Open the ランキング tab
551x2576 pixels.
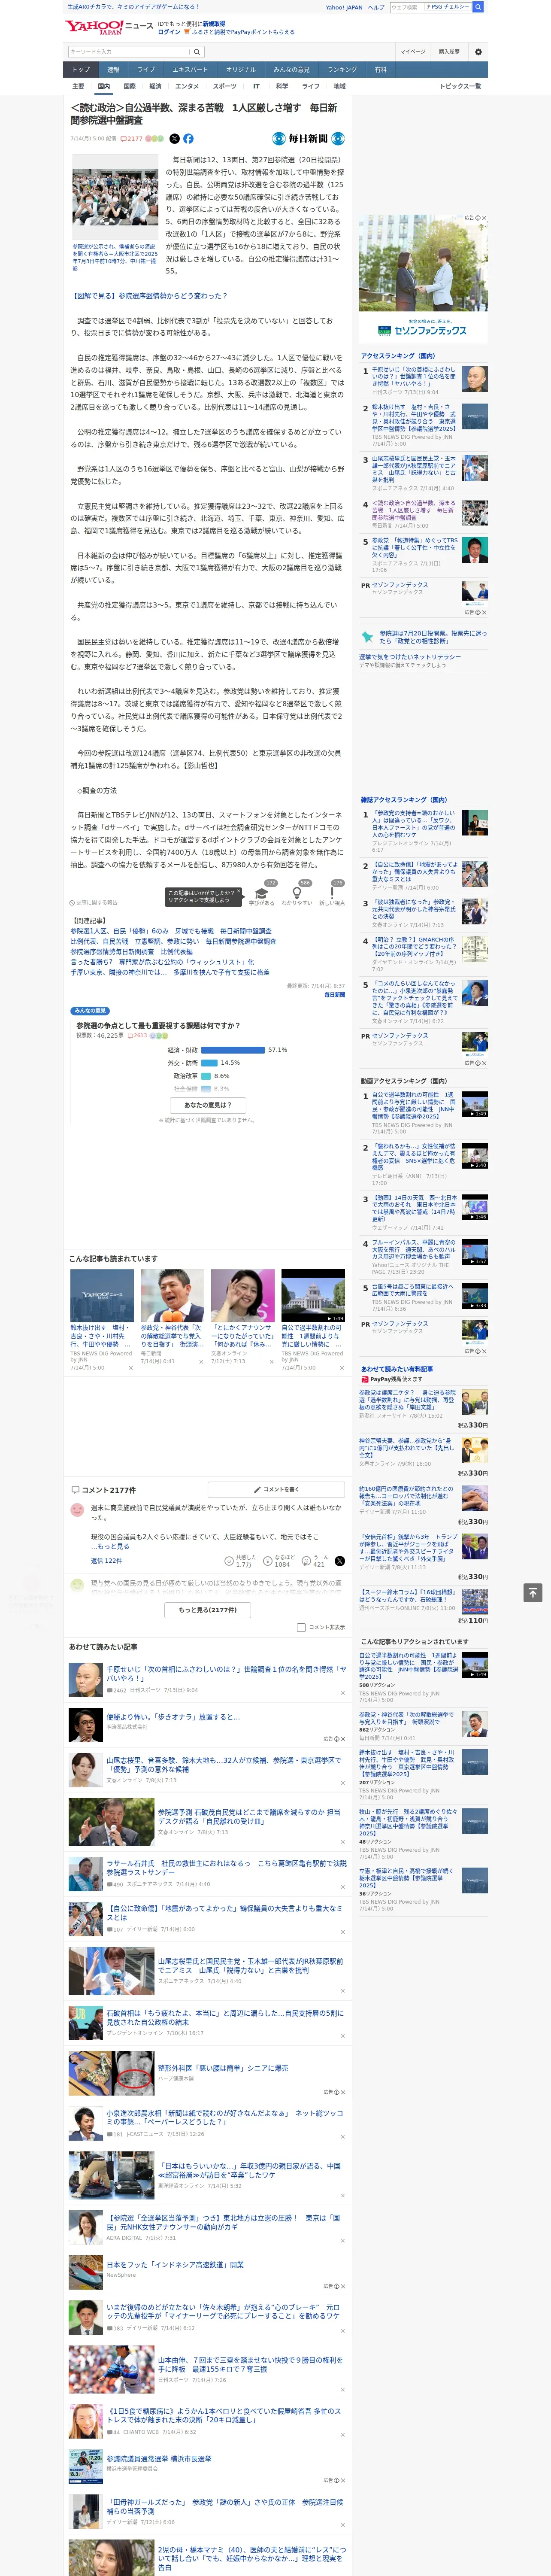342,70
